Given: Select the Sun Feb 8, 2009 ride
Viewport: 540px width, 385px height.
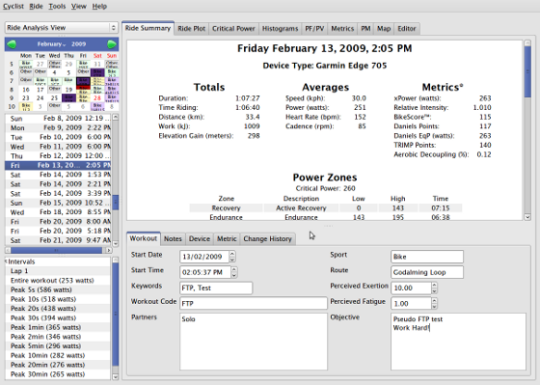Looking at the screenshot, I should (x=58, y=118).
